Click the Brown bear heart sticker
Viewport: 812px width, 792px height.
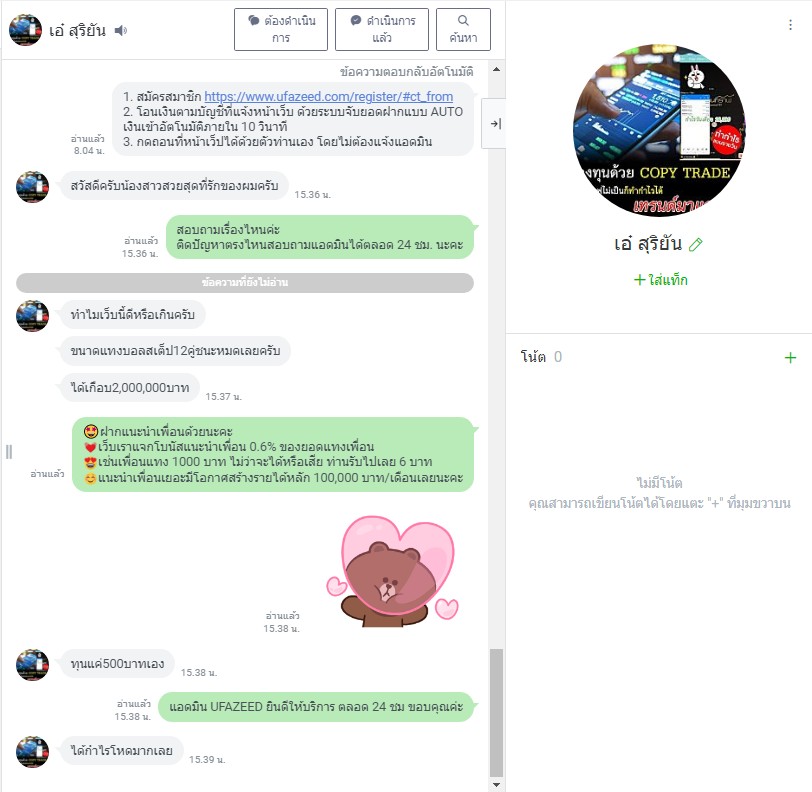[393, 571]
